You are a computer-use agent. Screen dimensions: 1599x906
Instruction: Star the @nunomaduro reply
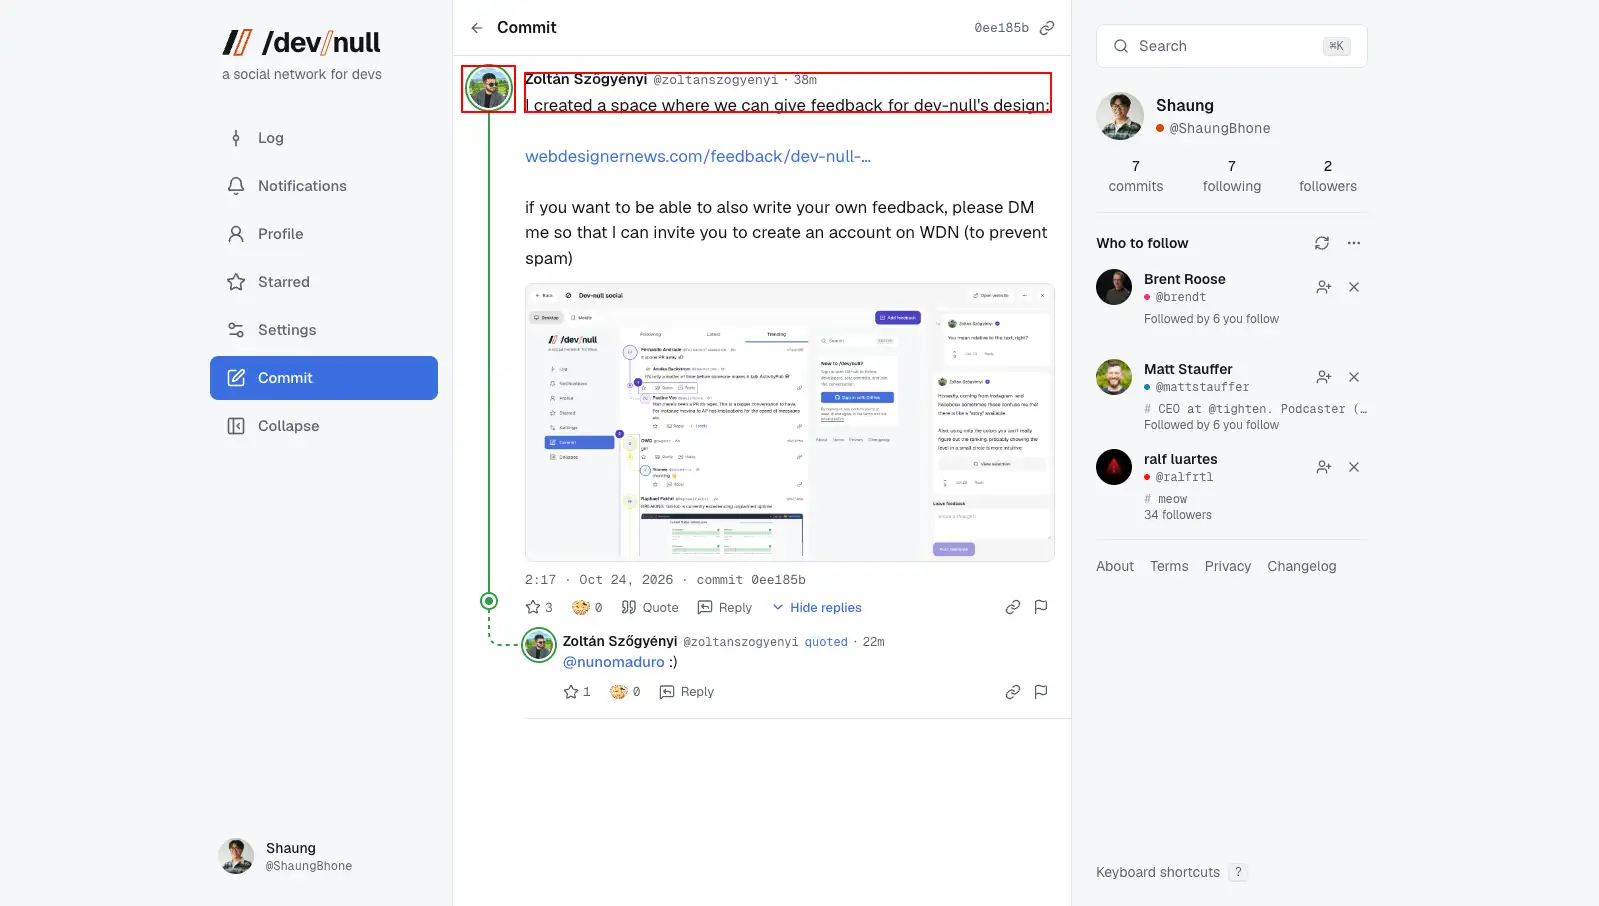[x=577, y=692]
